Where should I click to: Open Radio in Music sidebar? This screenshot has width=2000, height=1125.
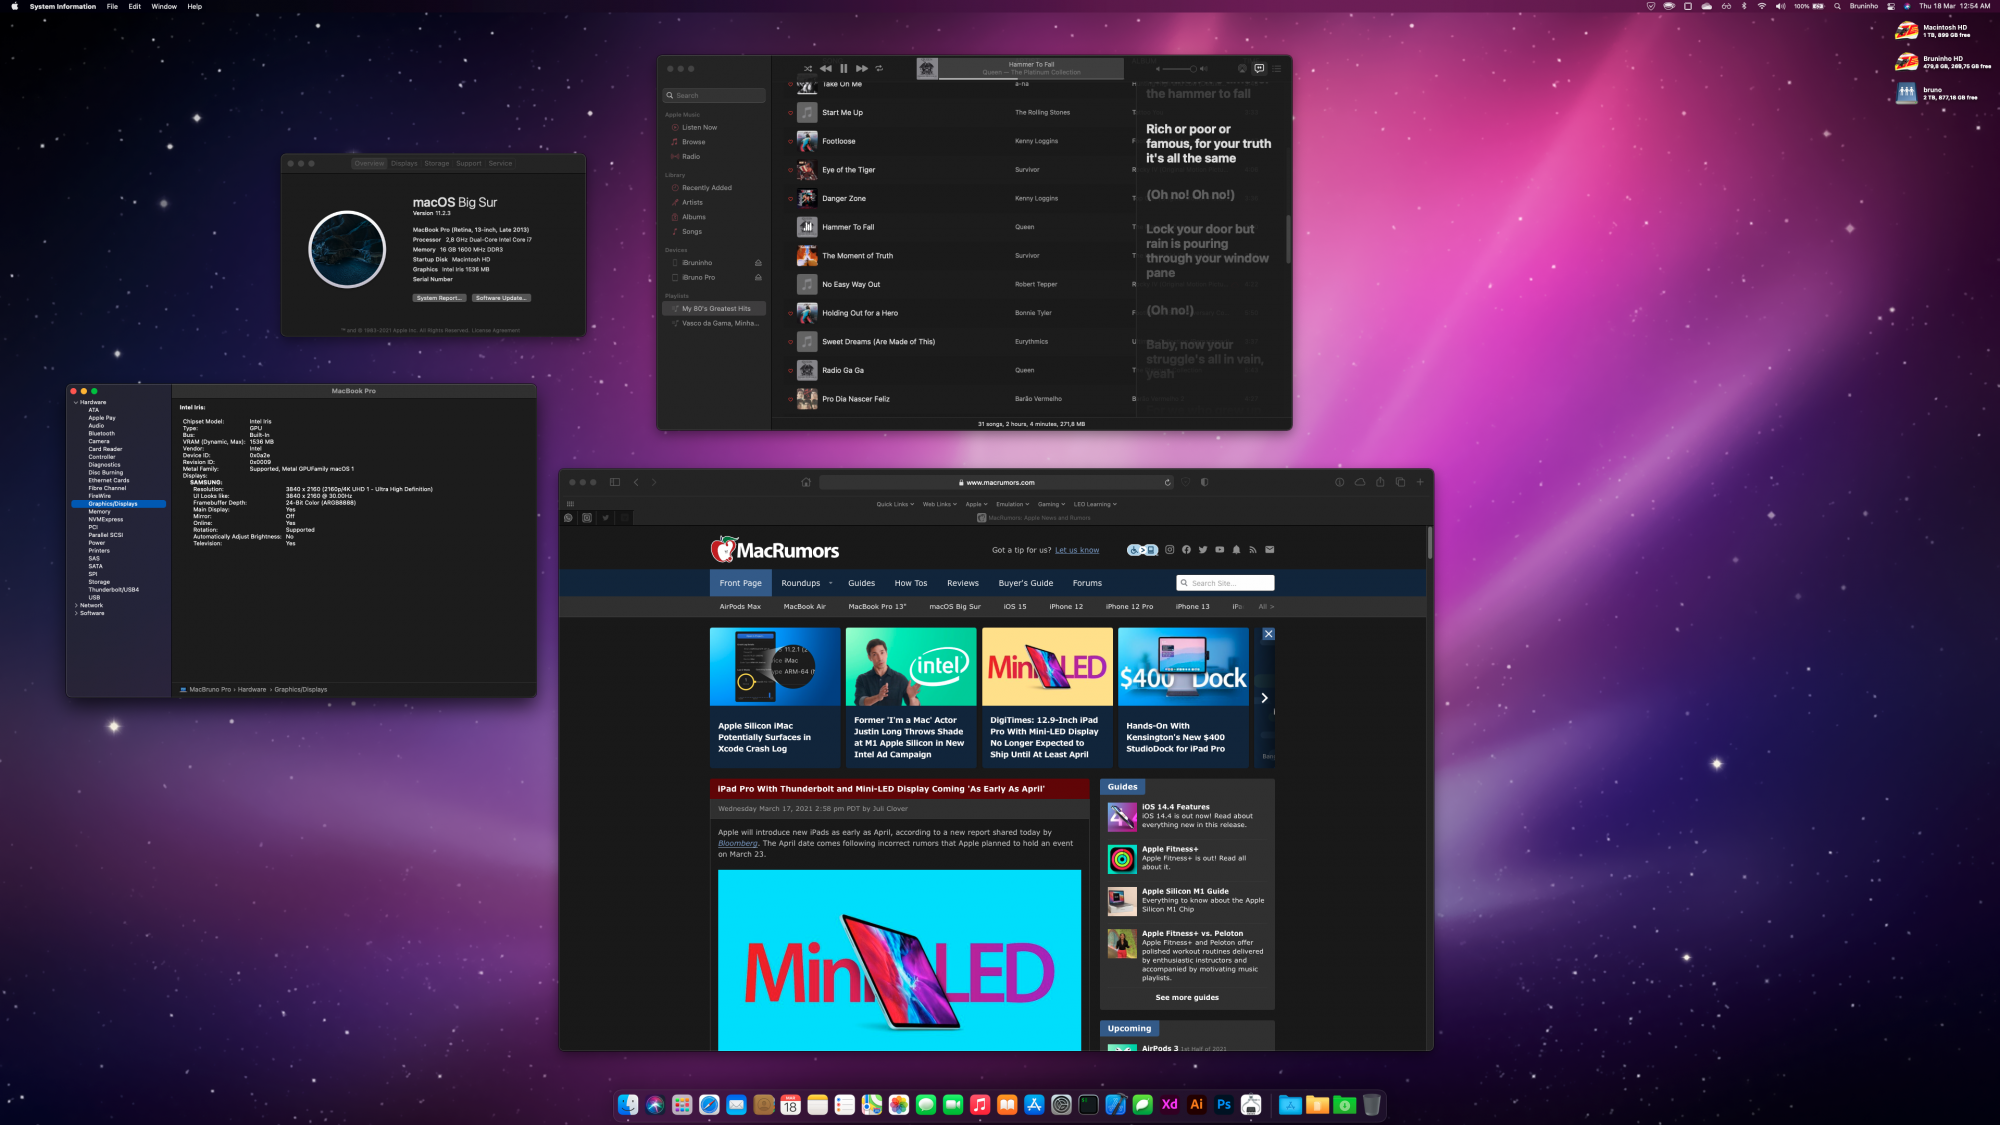click(x=691, y=157)
